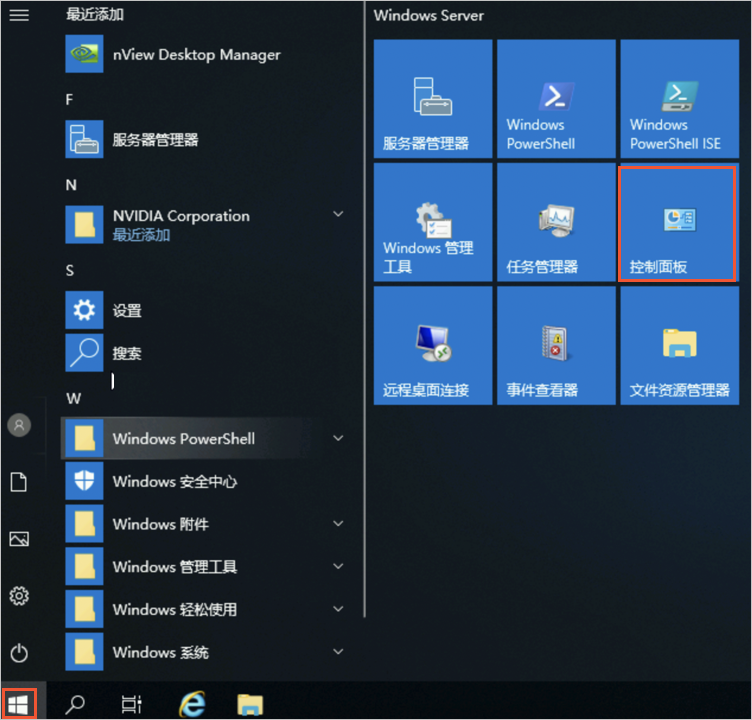Open Windows 安全中心 from the list
This screenshot has height=720, width=752.
coord(174,481)
